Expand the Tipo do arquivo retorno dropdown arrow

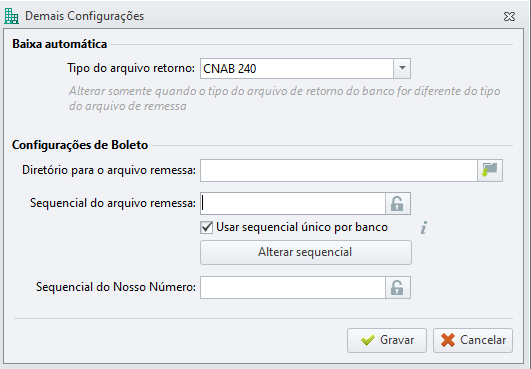[x=402, y=68]
